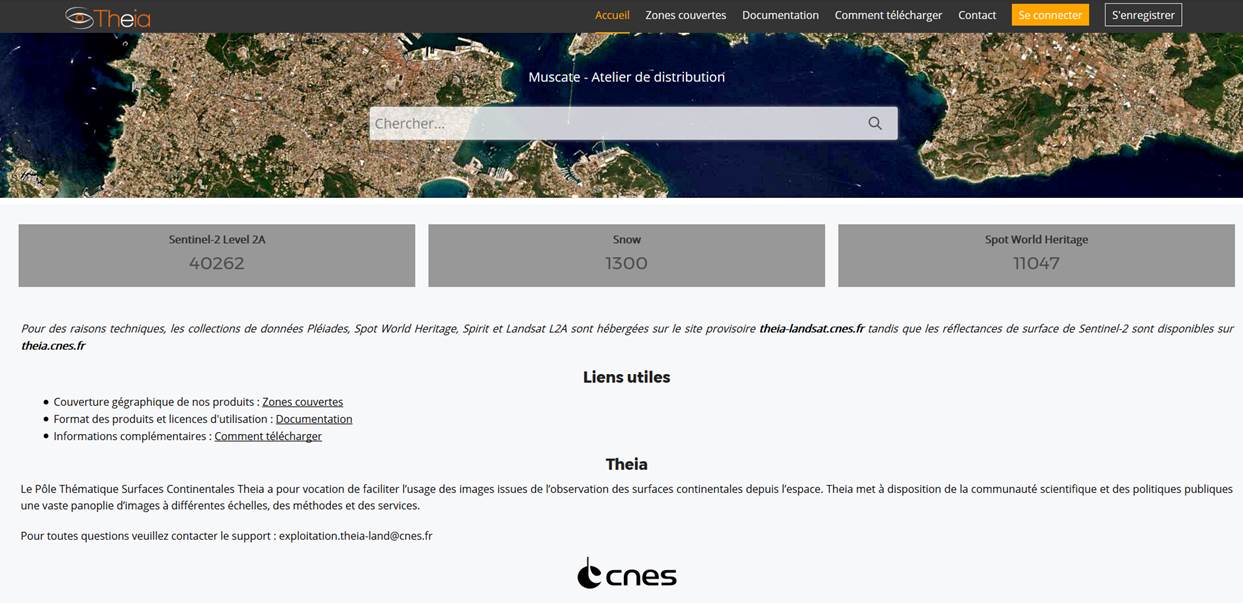Open the Contact menu item
This screenshot has height=603, width=1243.
coord(977,15)
